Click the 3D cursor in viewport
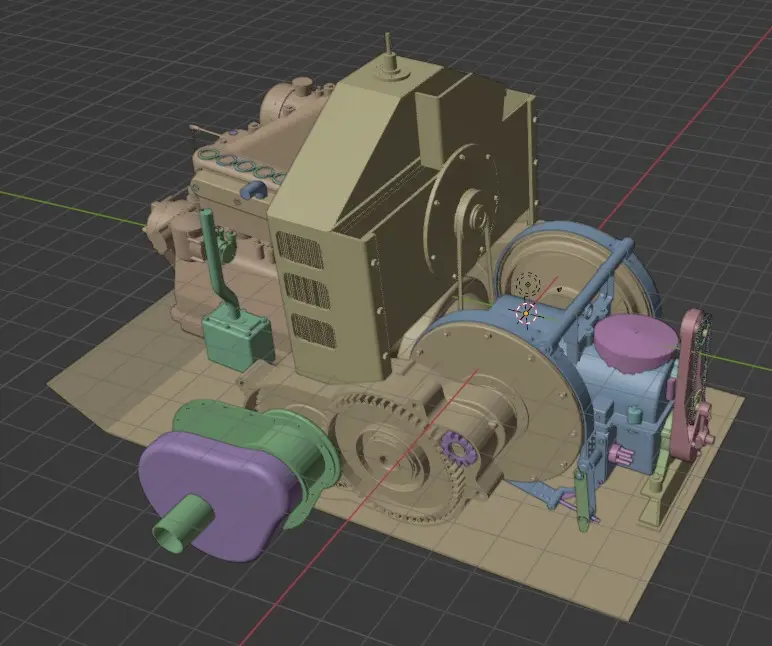 click(526, 313)
